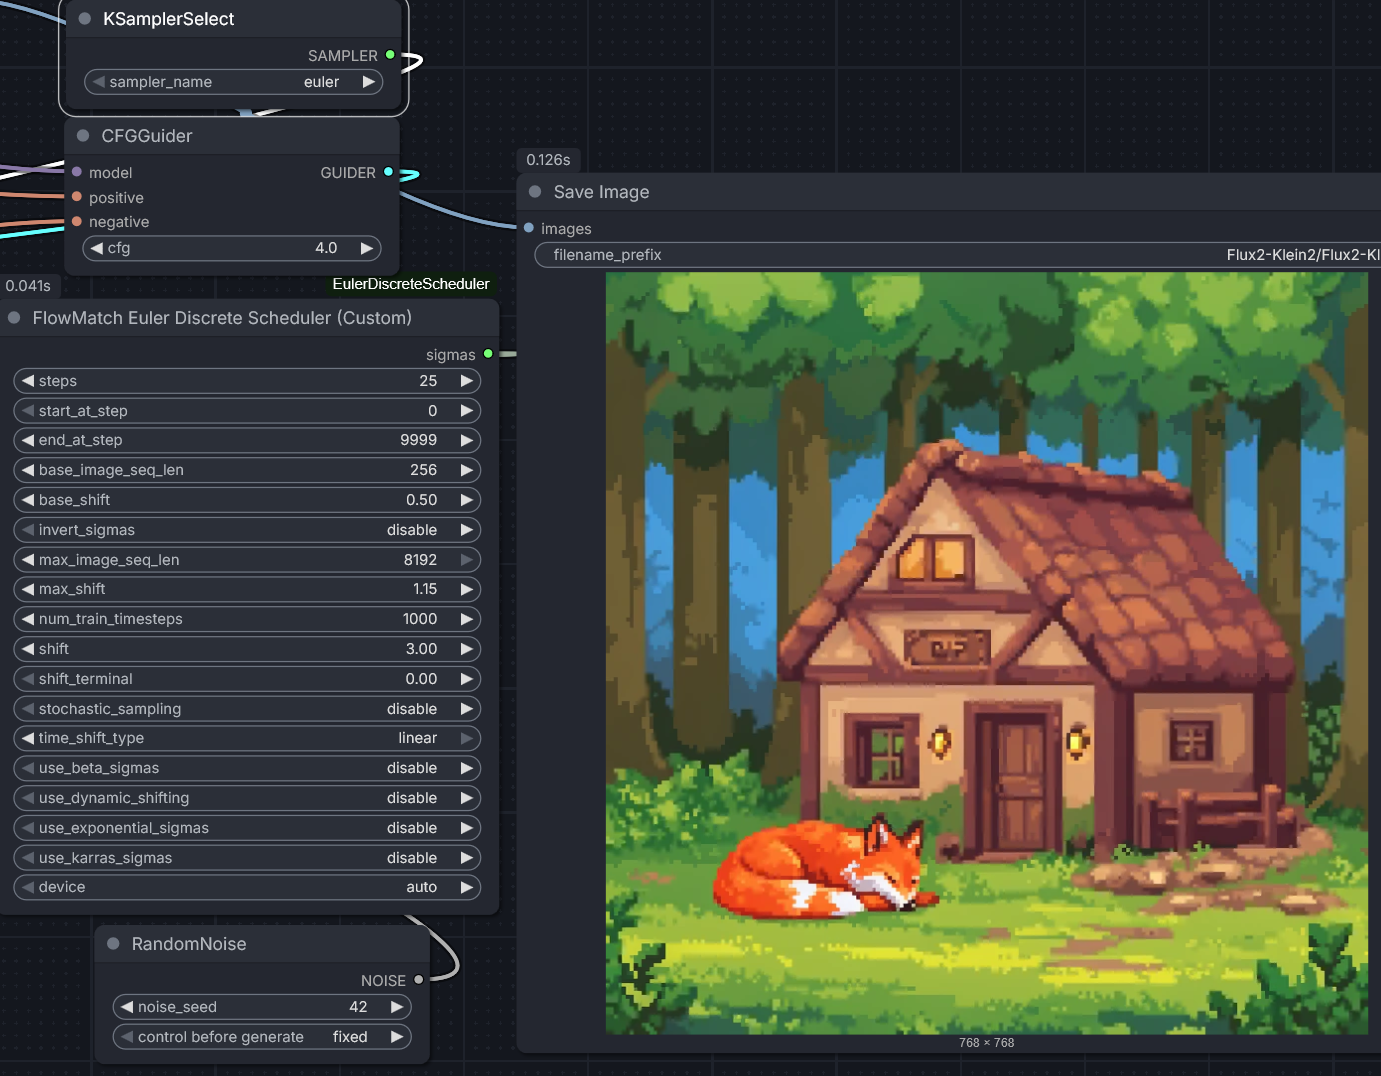Click the orange negative input socket
1381x1076 pixels.
[x=77, y=221]
